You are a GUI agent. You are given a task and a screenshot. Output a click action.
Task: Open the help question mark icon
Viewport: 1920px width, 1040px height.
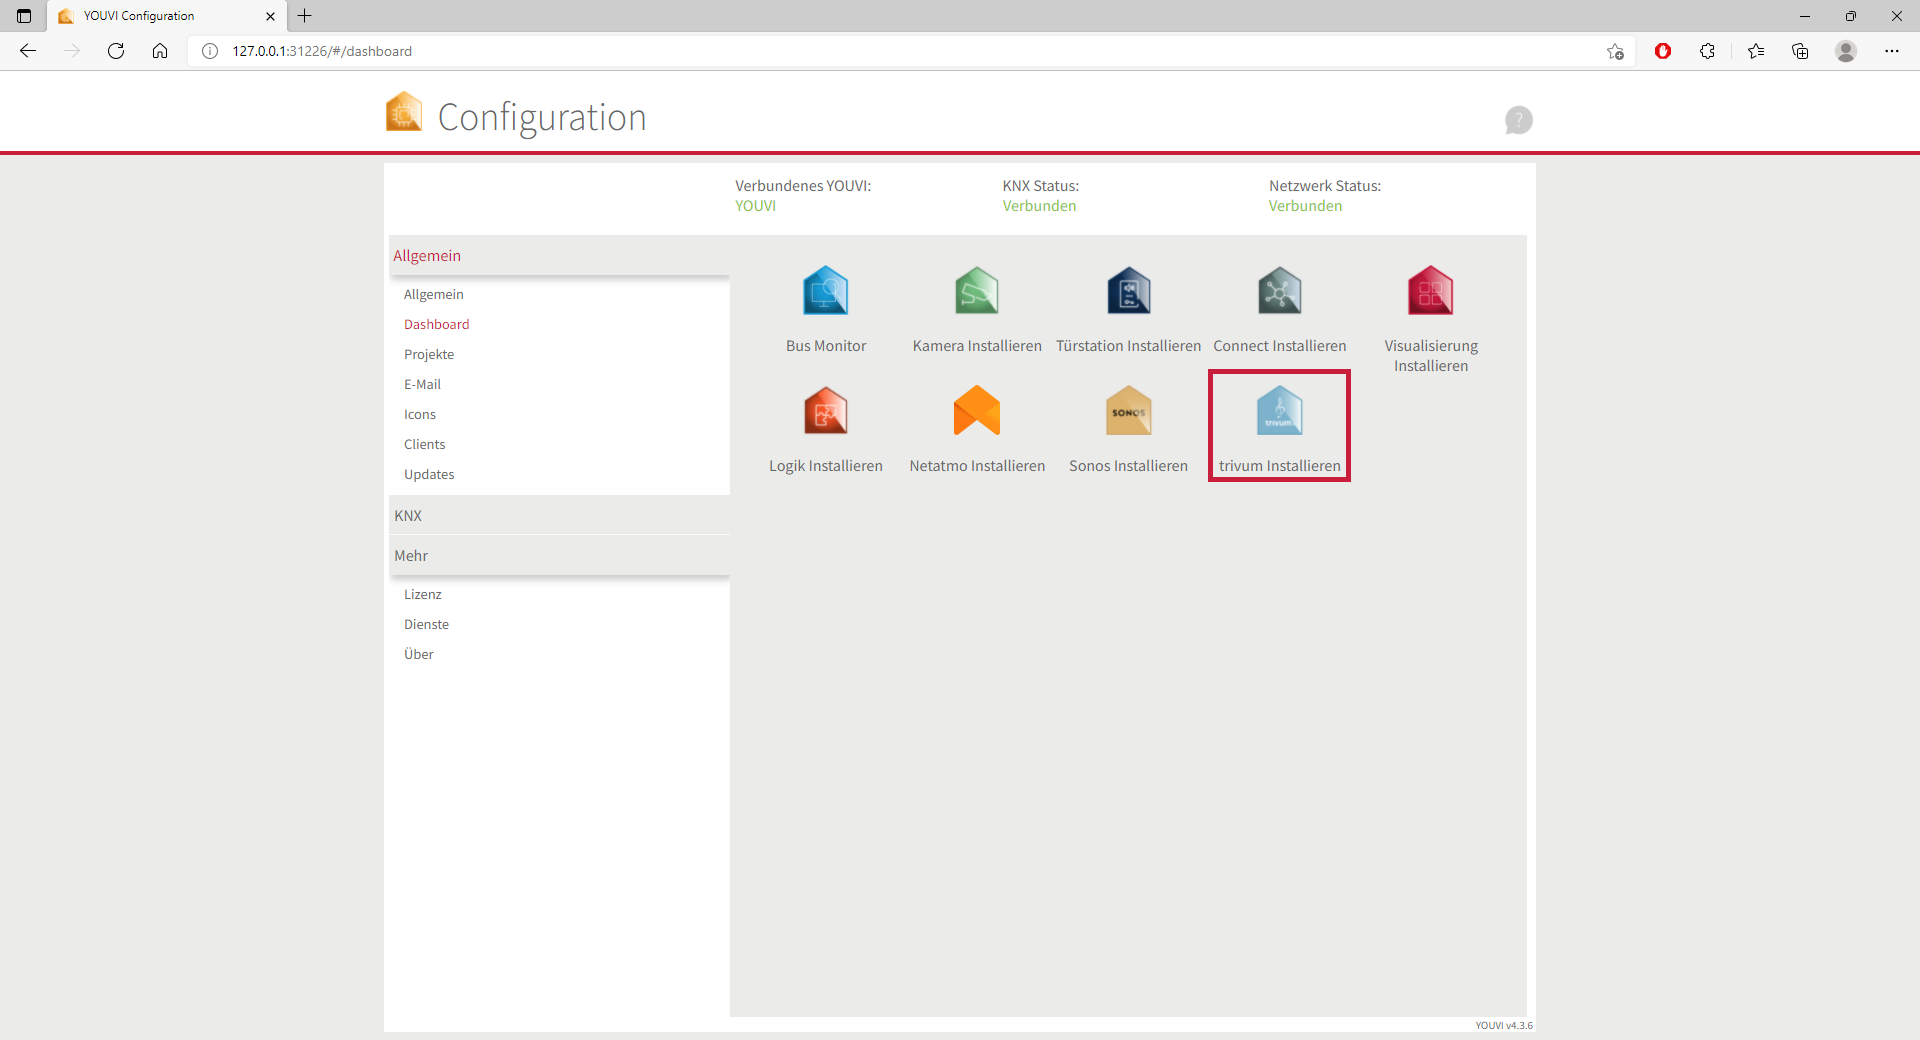click(1518, 120)
